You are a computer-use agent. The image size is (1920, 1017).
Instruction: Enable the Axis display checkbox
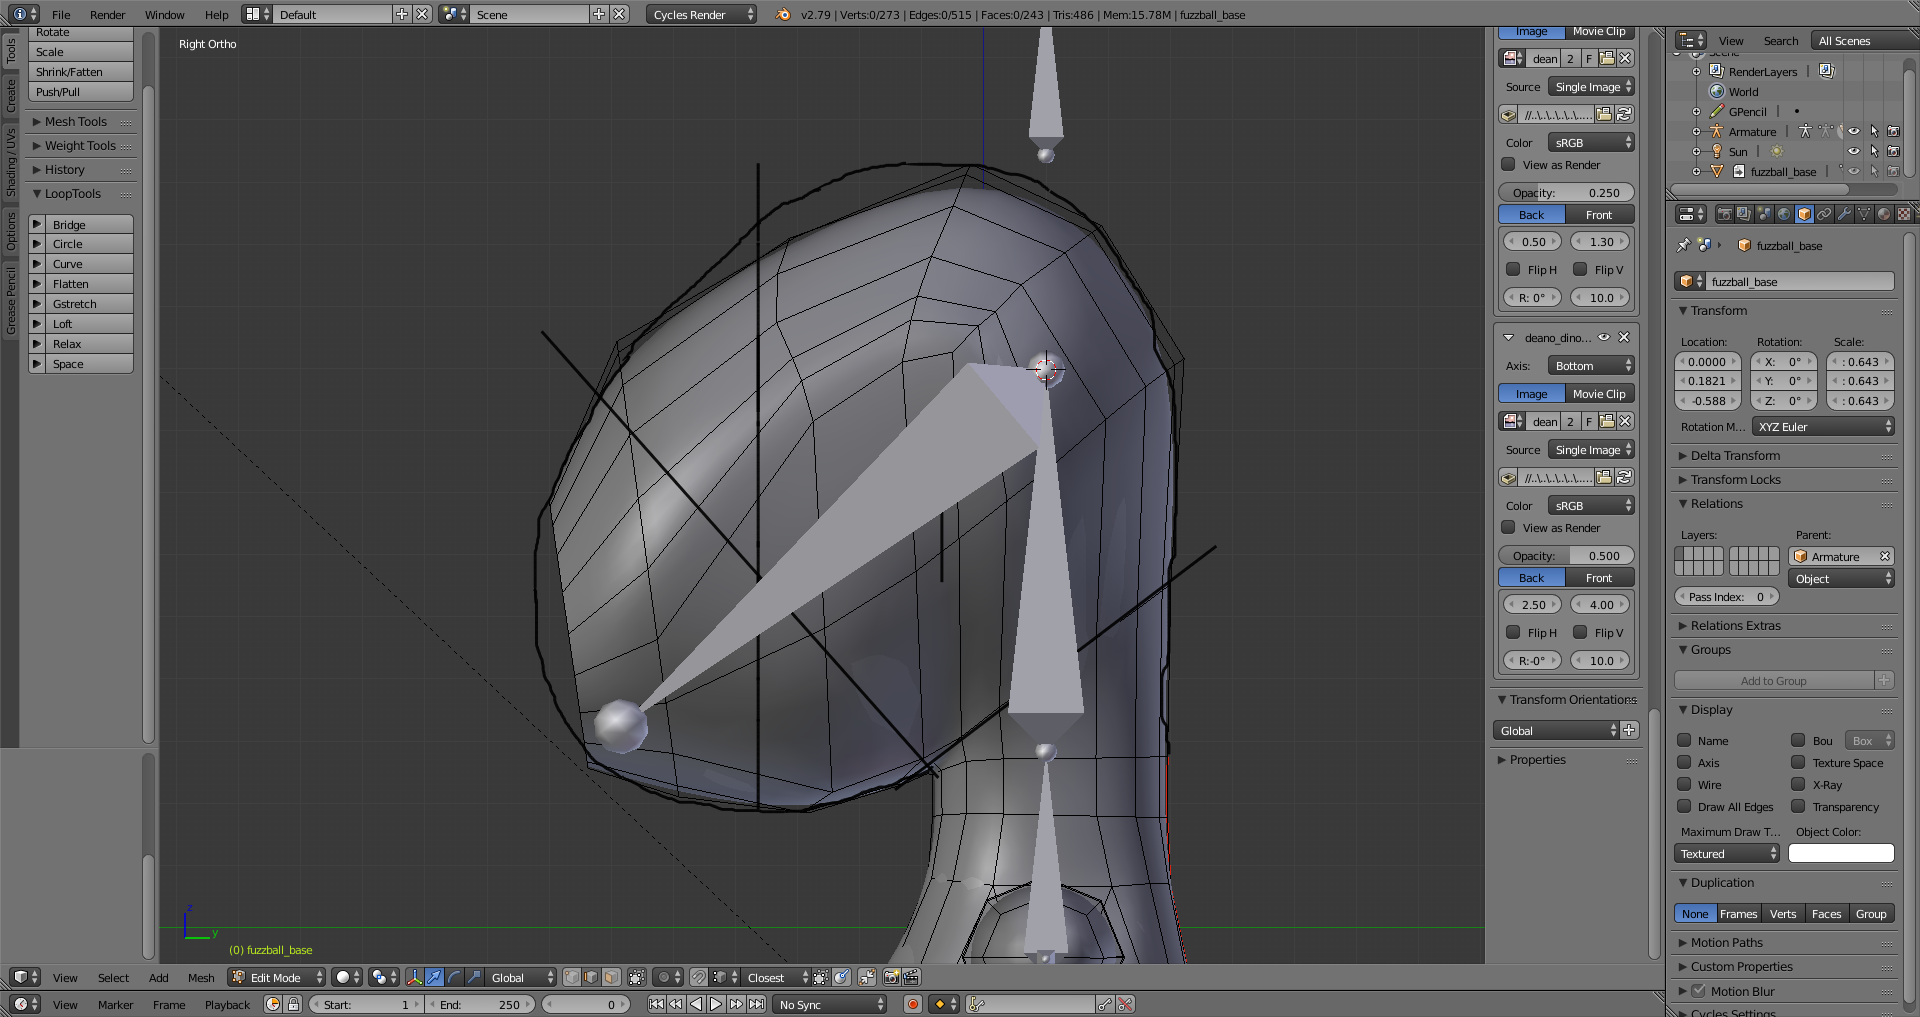[1684, 762]
